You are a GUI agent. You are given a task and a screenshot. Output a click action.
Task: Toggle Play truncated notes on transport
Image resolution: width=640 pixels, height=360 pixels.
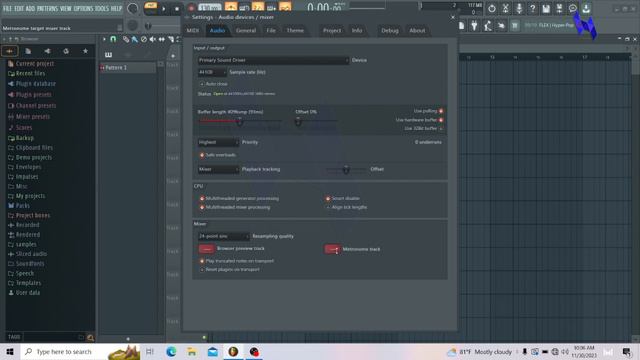tap(202, 261)
